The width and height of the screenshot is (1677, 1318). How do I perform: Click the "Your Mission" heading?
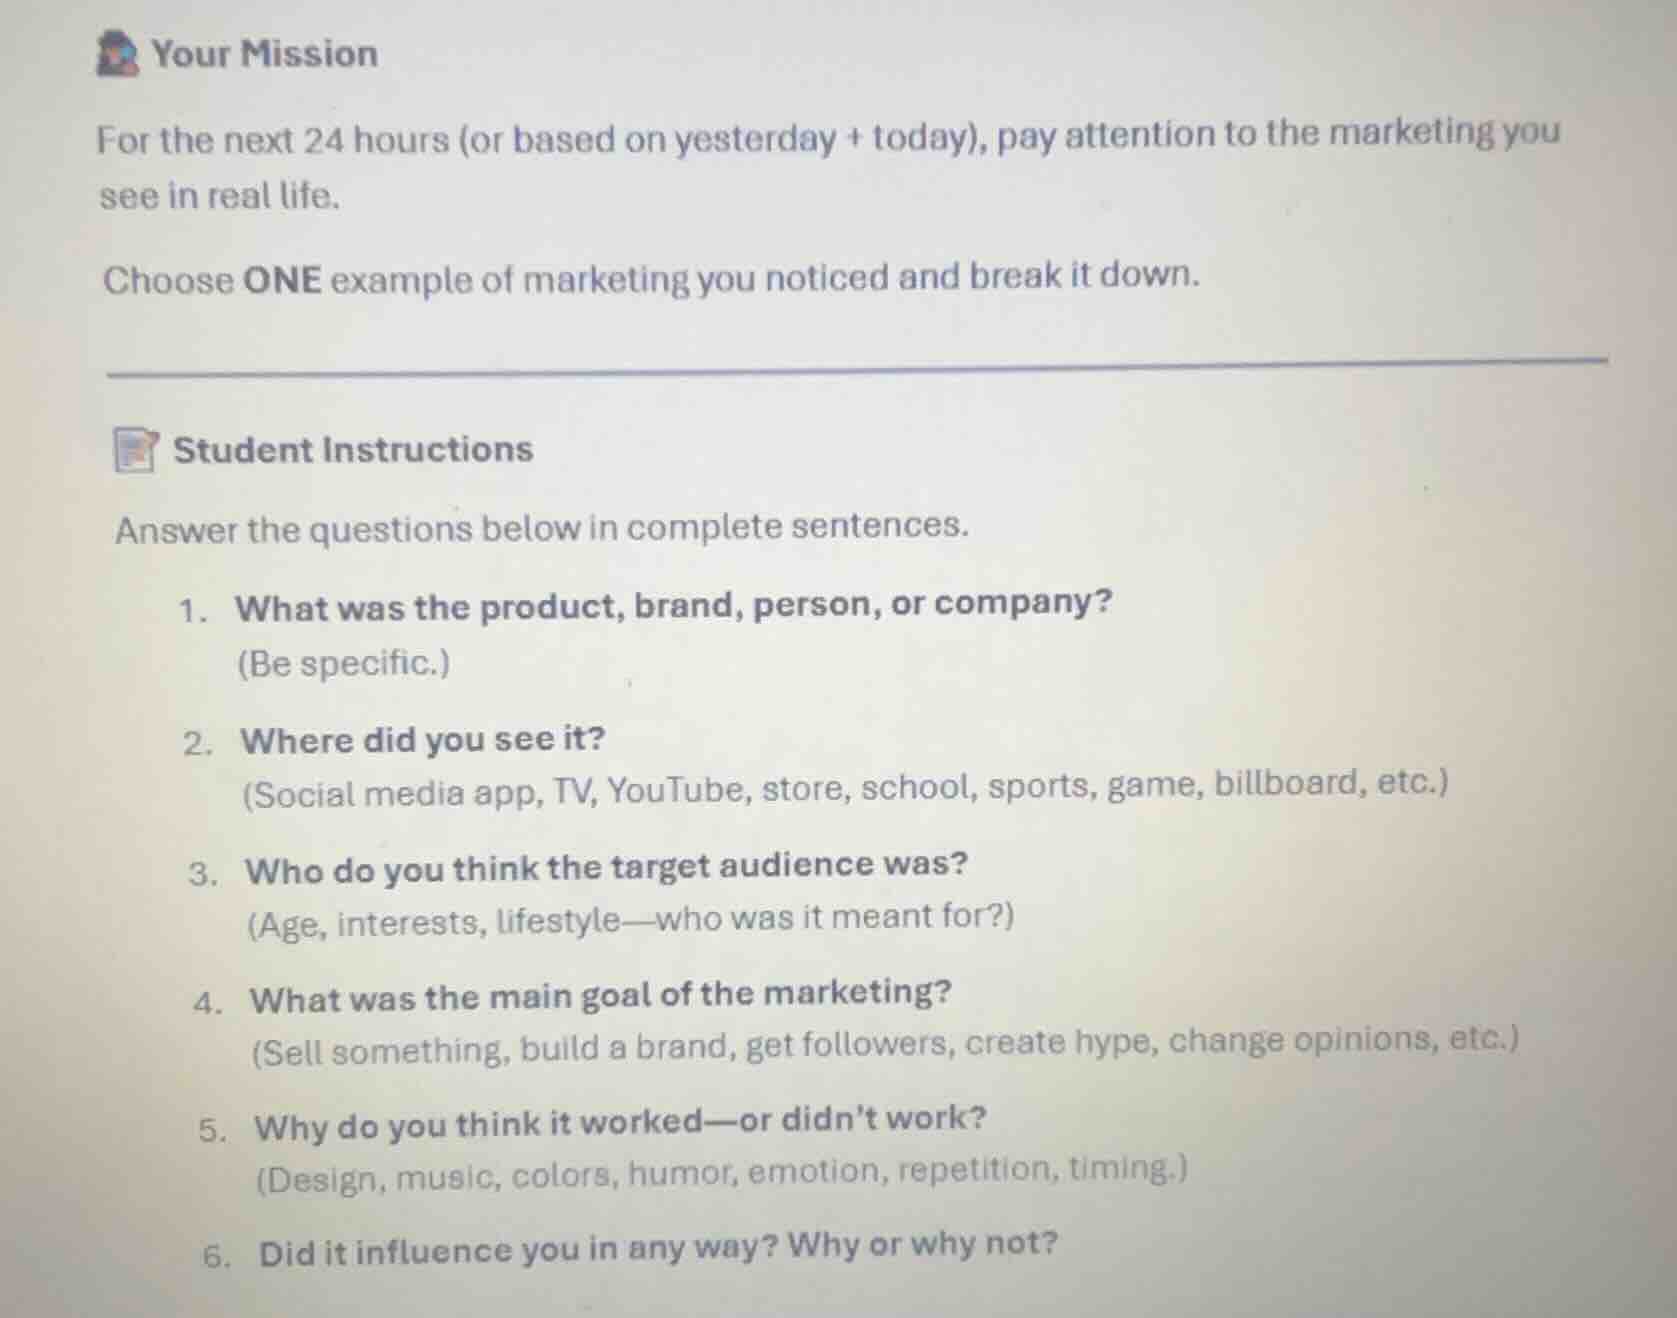(265, 54)
